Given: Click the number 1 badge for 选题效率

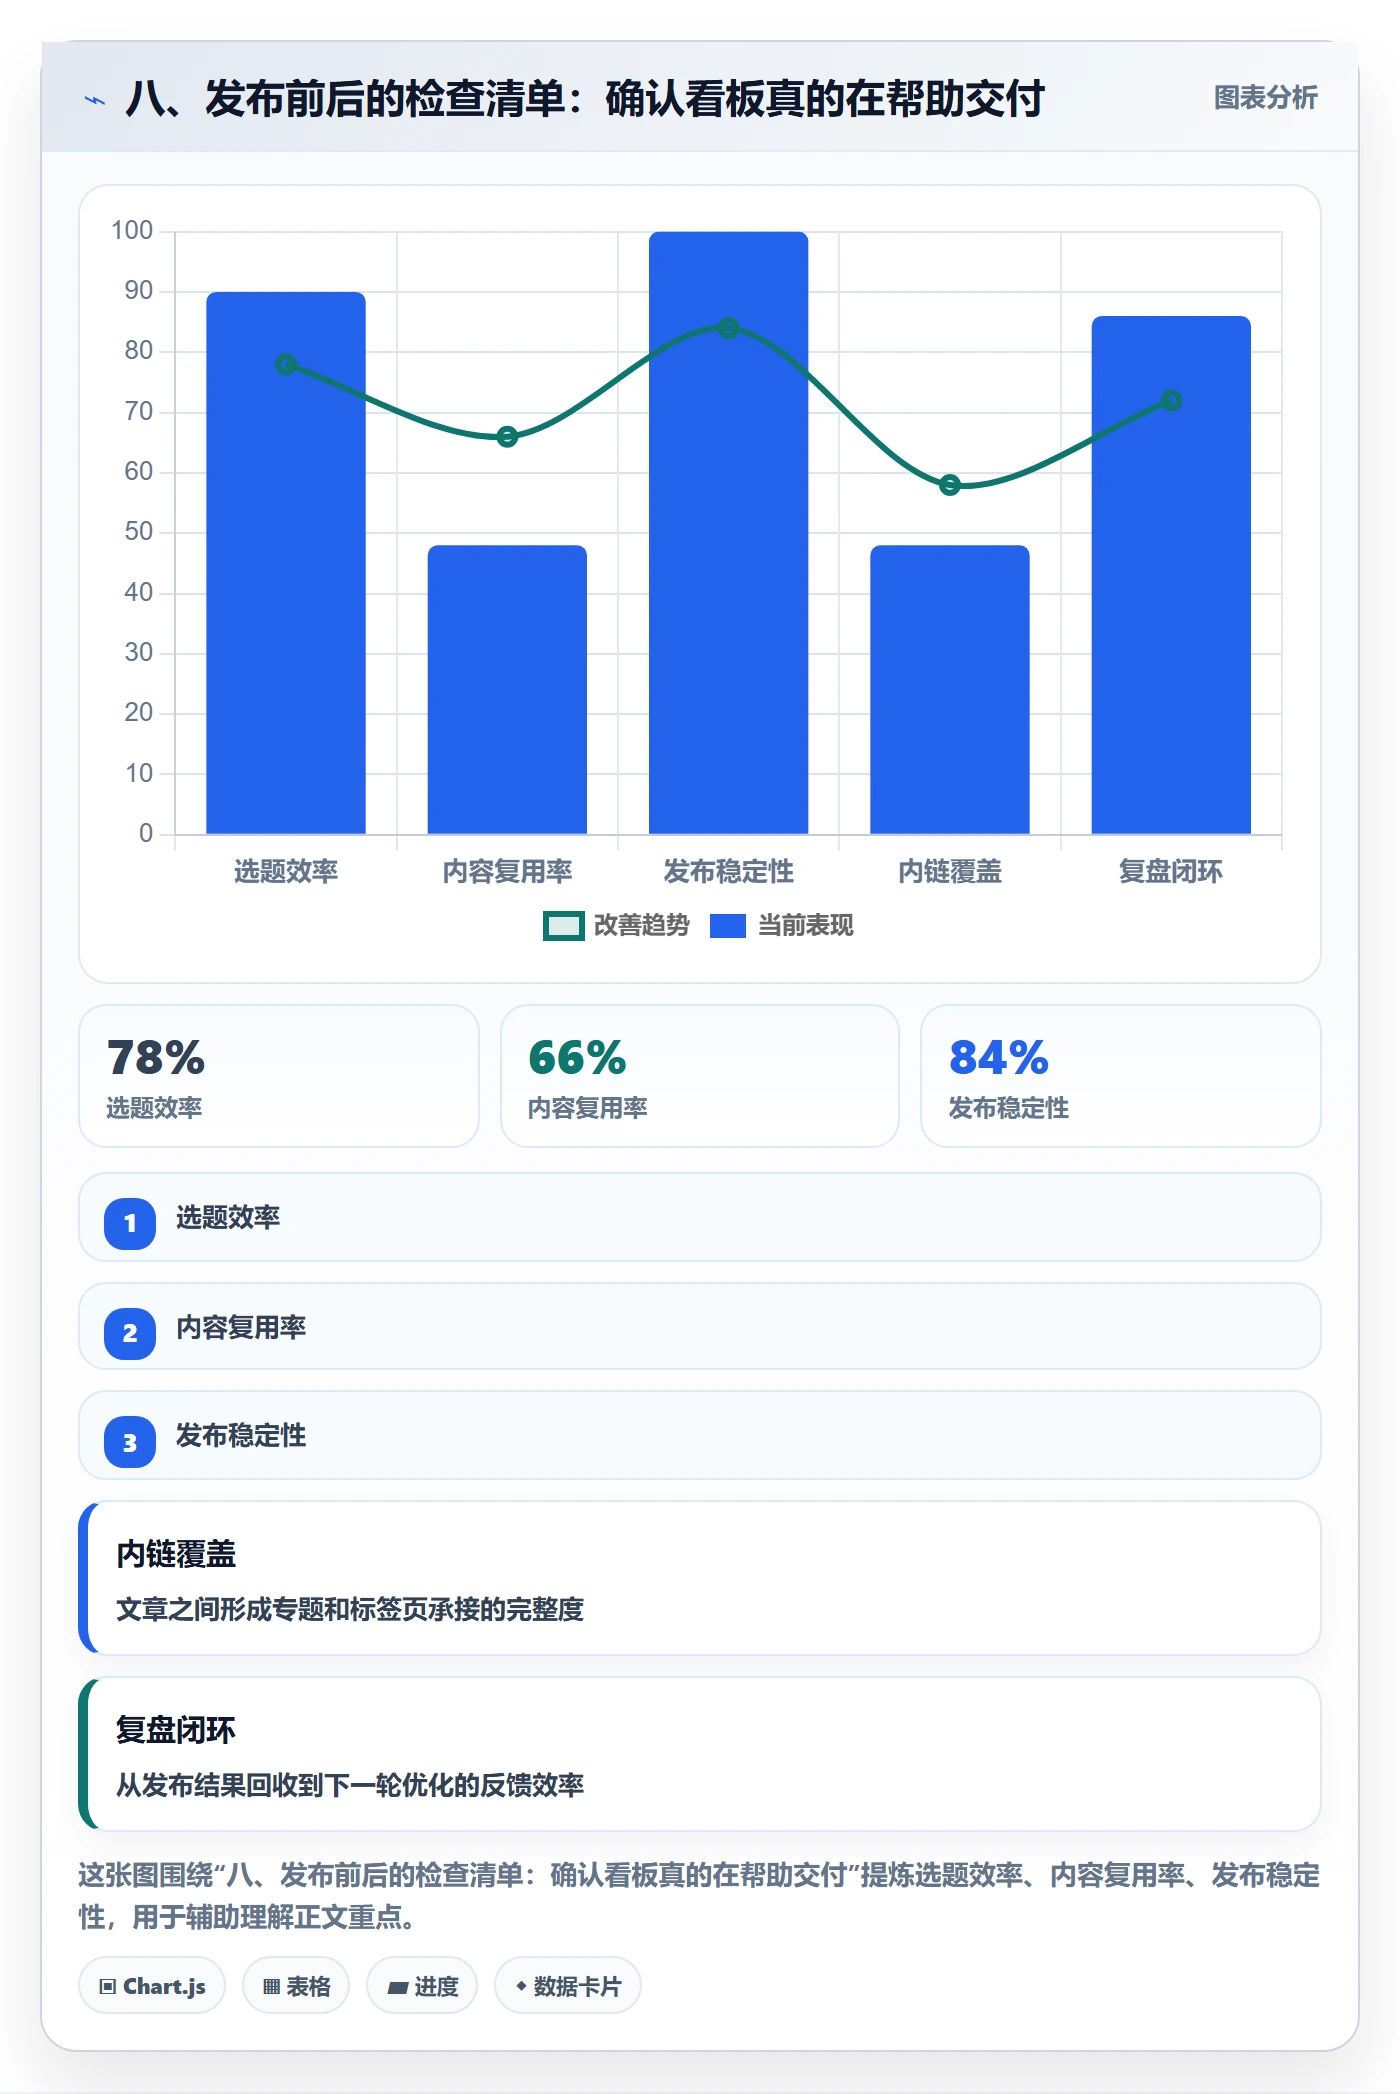Looking at the screenshot, I should click(130, 1223).
